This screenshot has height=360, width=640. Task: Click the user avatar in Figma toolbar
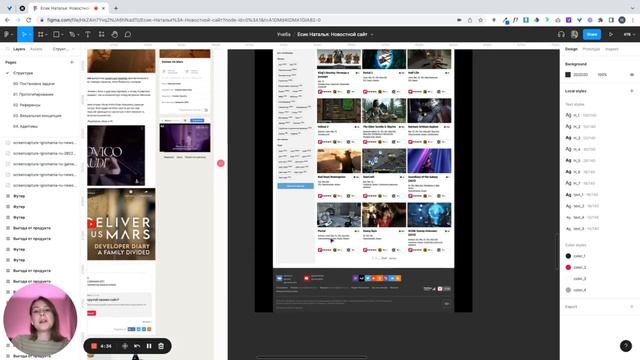(574, 35)
